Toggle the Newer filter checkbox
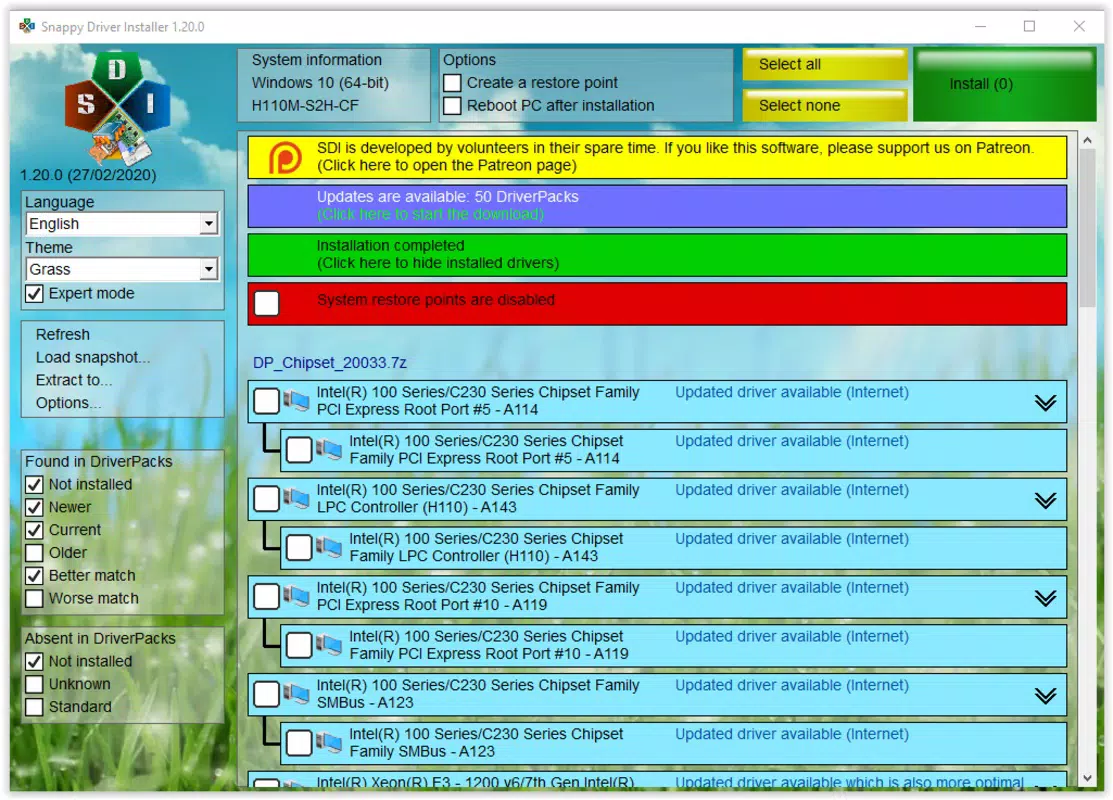The height and width of the screenshot is (800, 1113). tap(34, 508)
